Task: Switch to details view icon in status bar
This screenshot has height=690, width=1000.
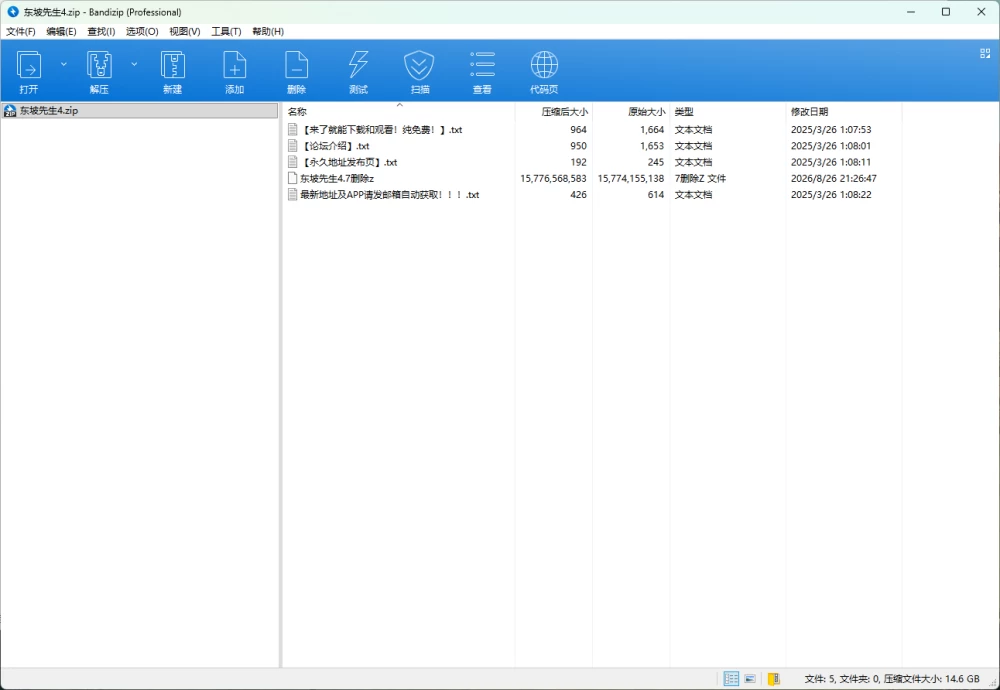Action: pyautogui.click(x=732, y=679)
